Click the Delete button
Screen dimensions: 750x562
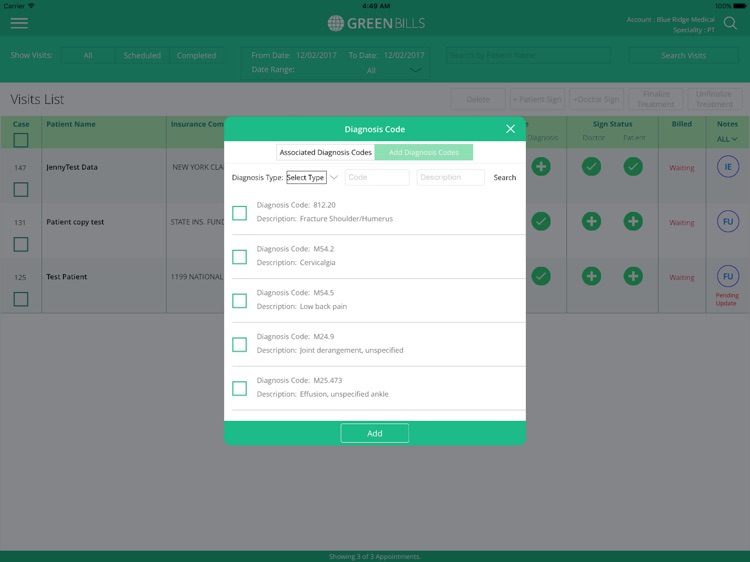(478, 99)
